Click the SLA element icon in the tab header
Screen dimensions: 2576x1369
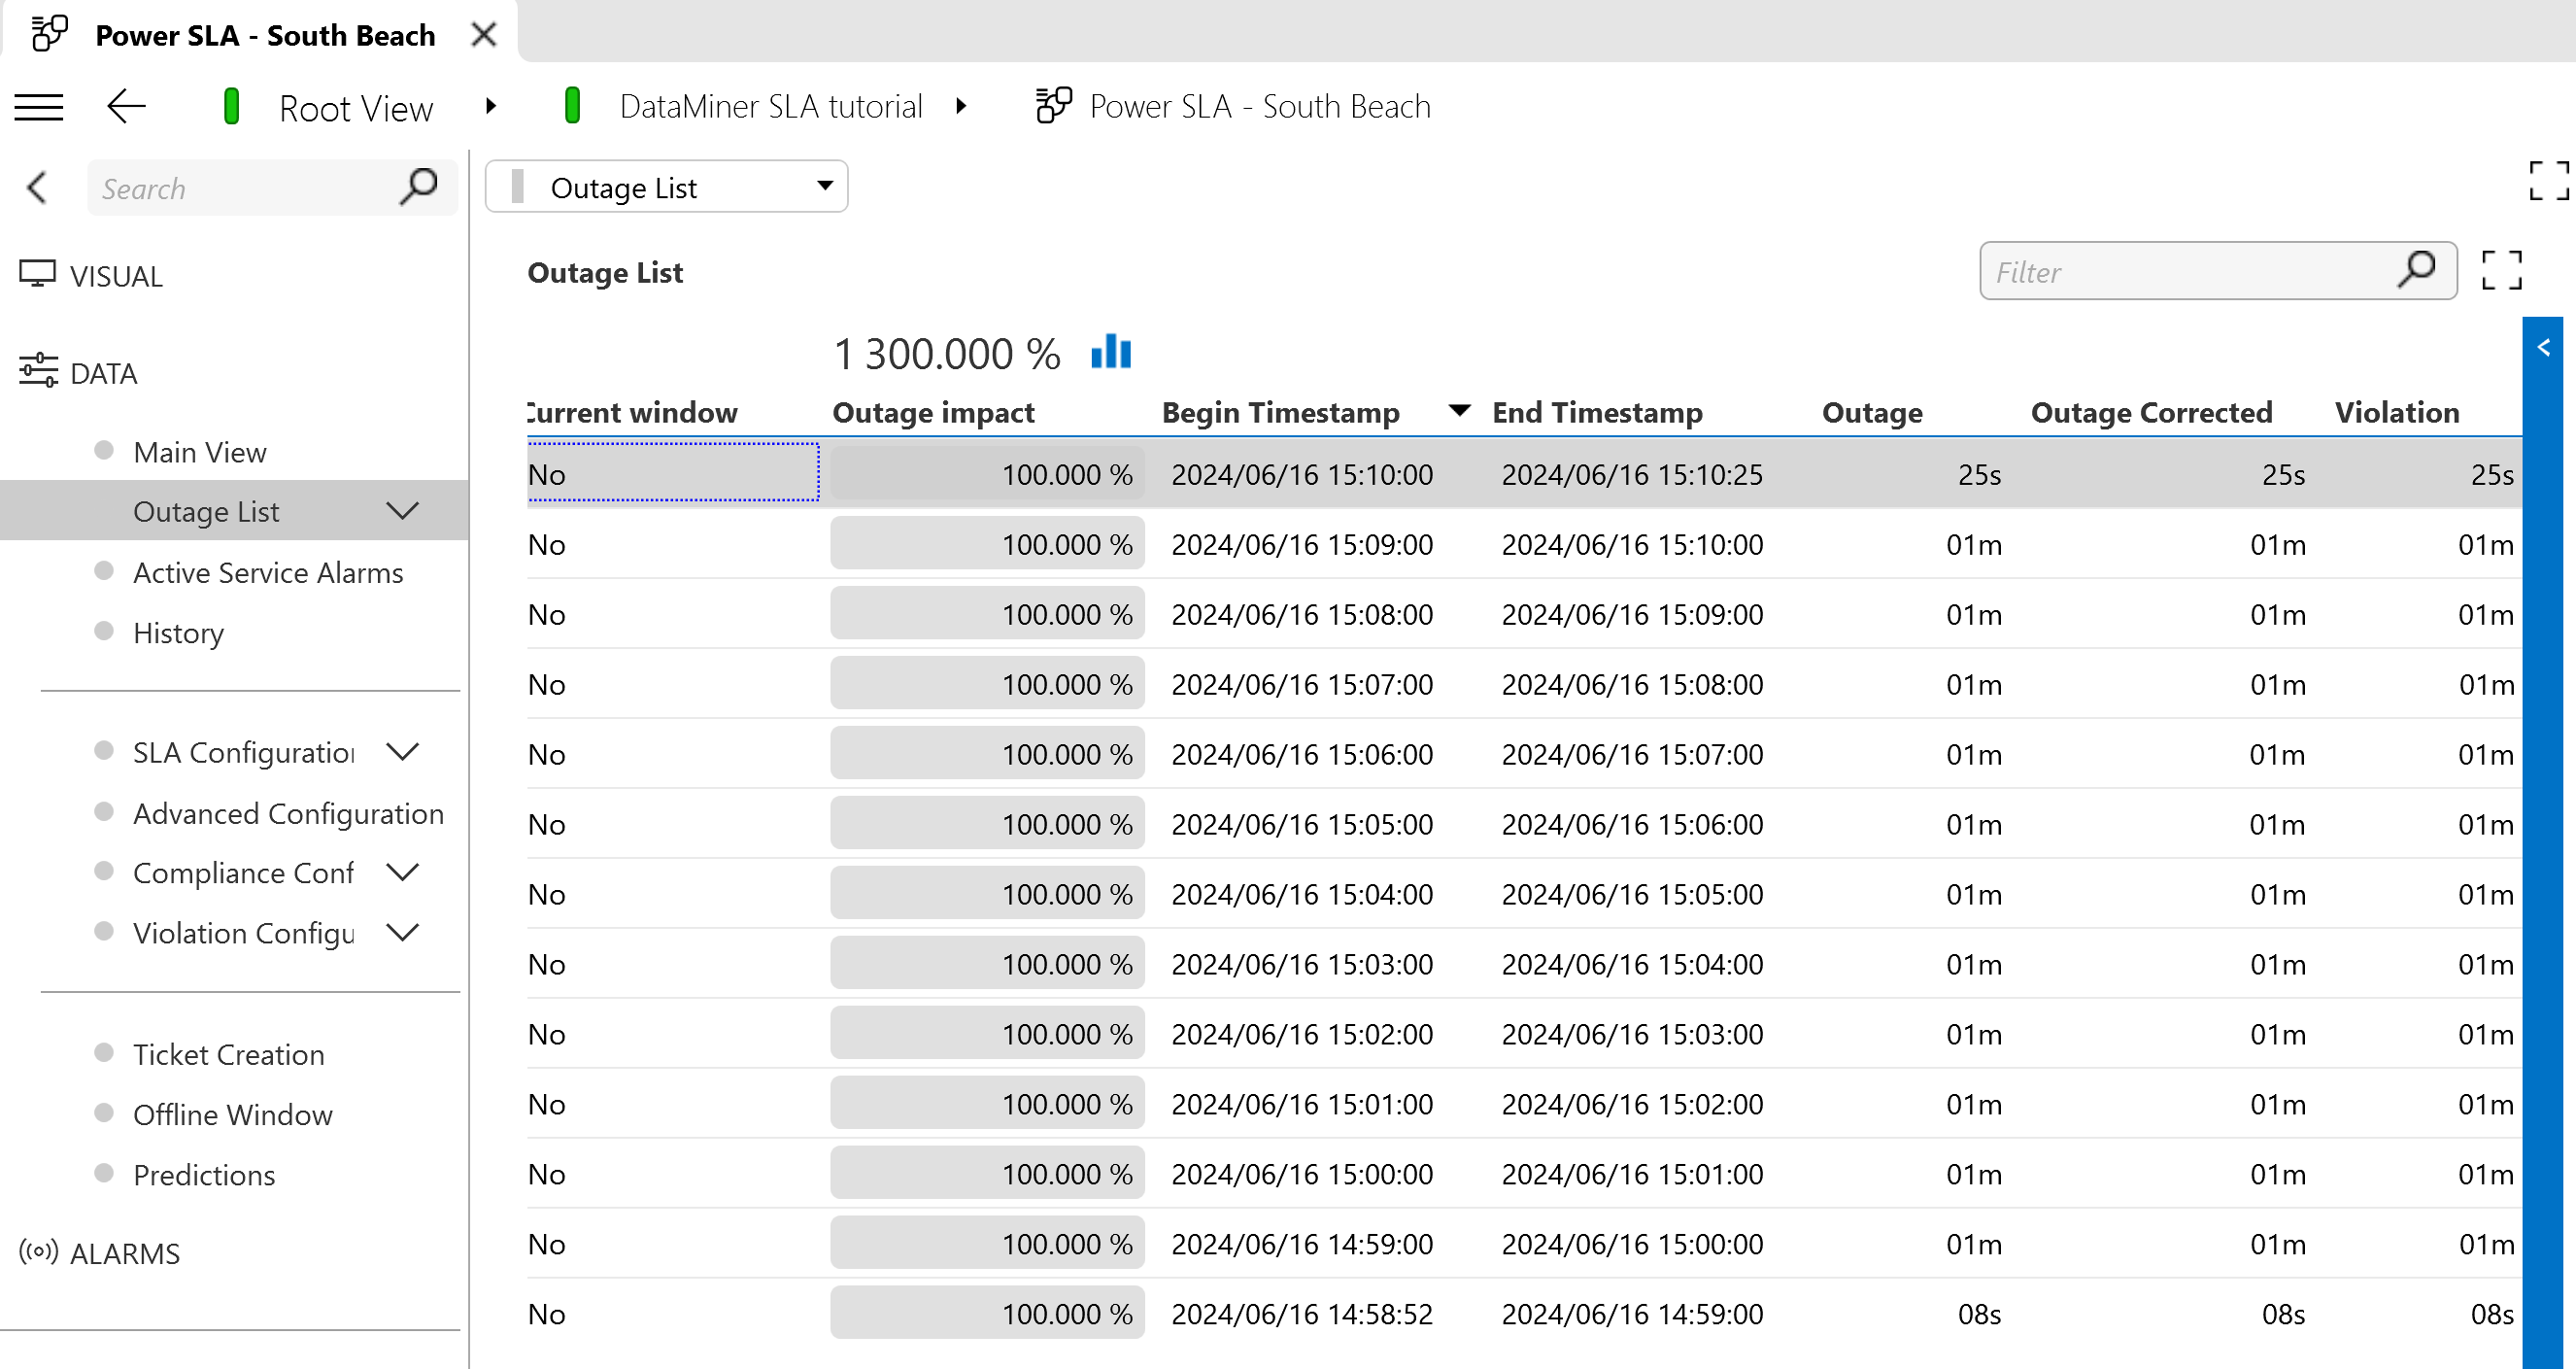(48, 34)
